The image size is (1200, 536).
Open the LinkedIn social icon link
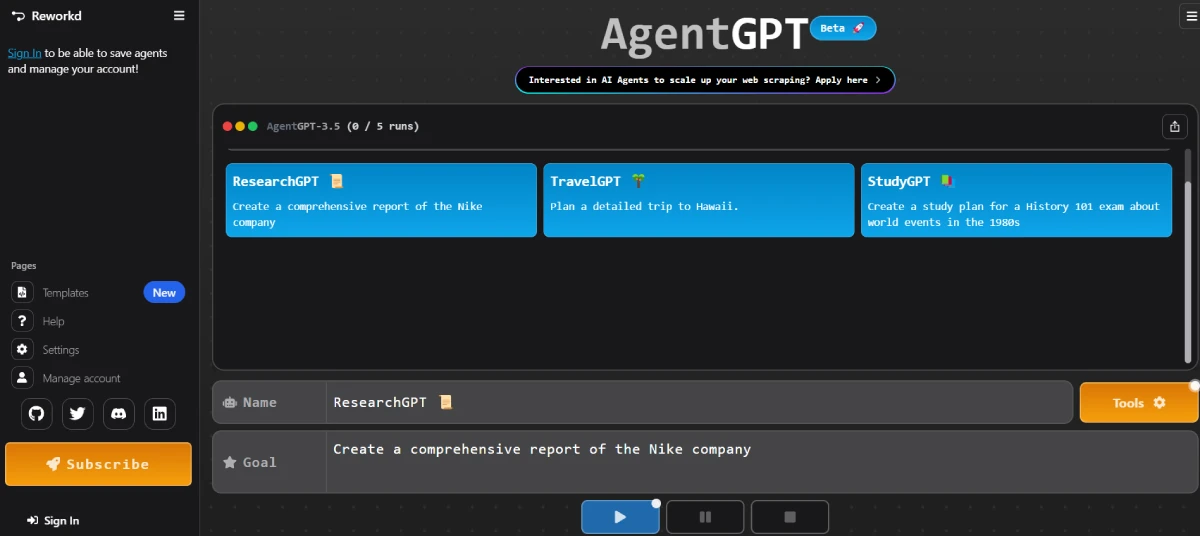point(159,413)
